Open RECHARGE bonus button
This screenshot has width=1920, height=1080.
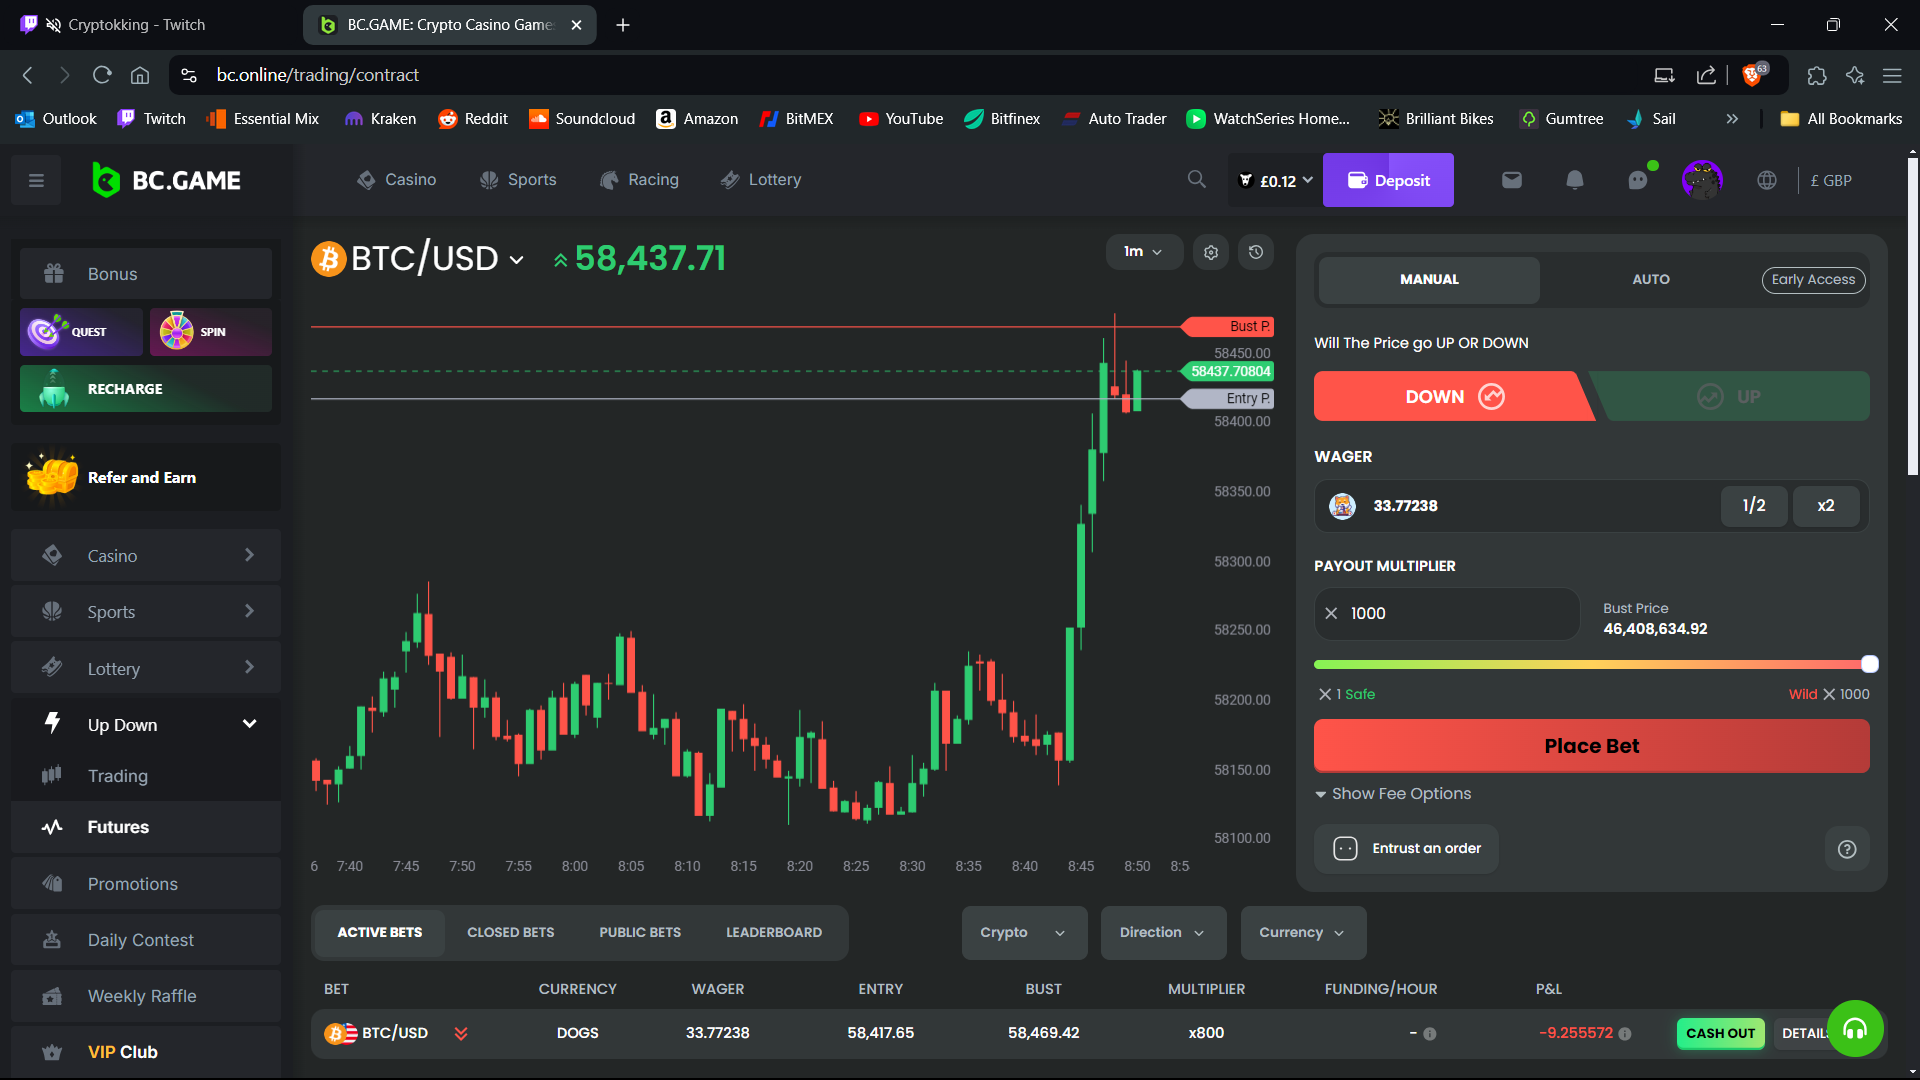(146, 389)
